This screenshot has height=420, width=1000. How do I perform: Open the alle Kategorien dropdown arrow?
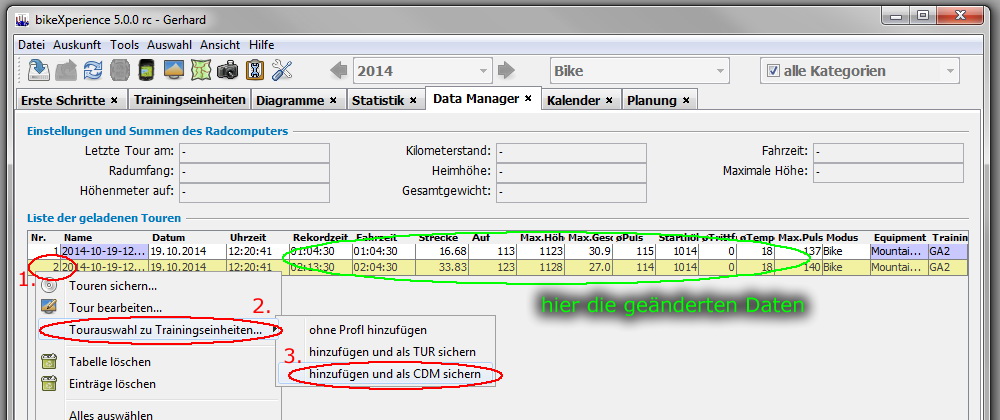click(x=950, y=71)
